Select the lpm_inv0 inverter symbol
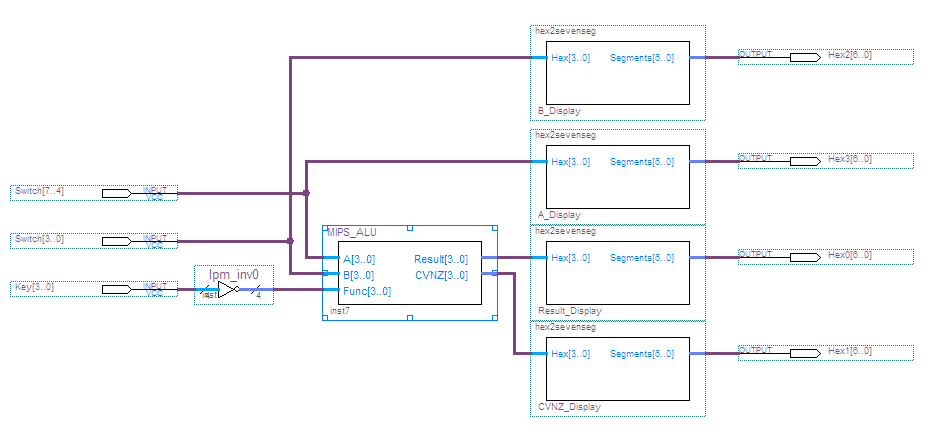This screenshot has height=434, width=929. coord(228,290)
